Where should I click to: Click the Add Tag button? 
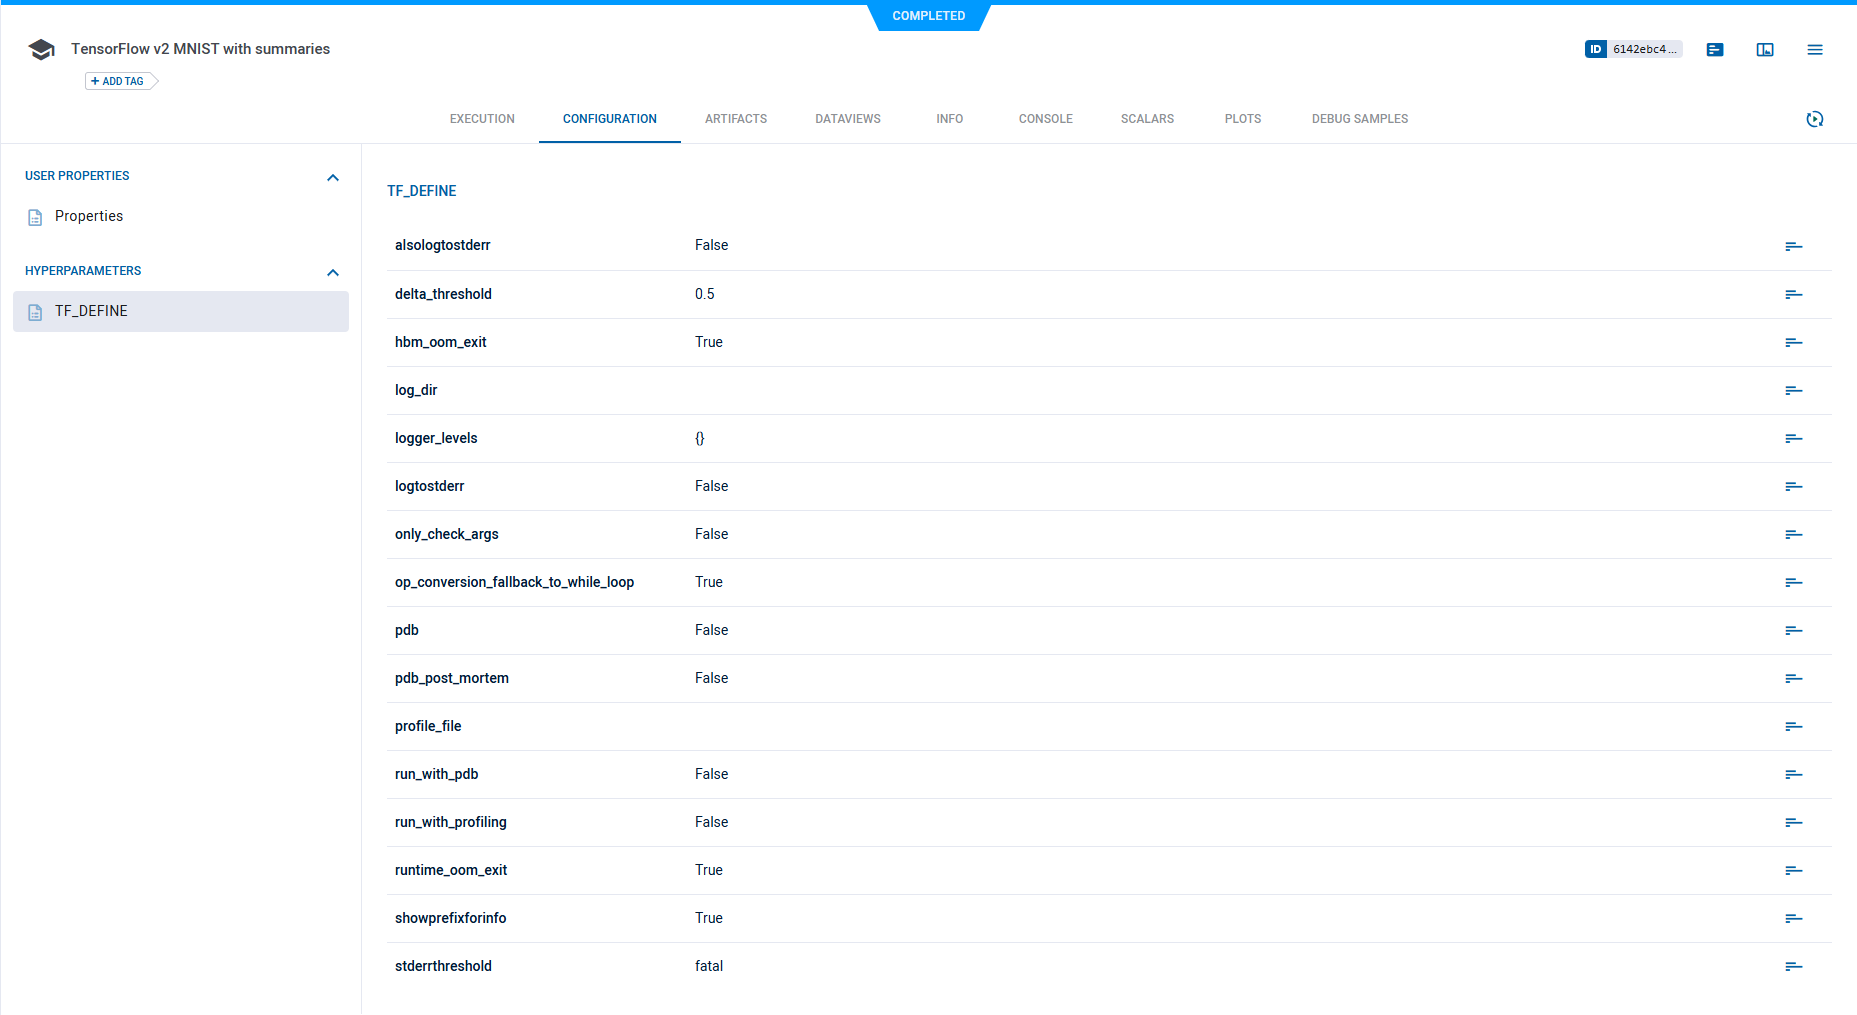pos(119,81)
